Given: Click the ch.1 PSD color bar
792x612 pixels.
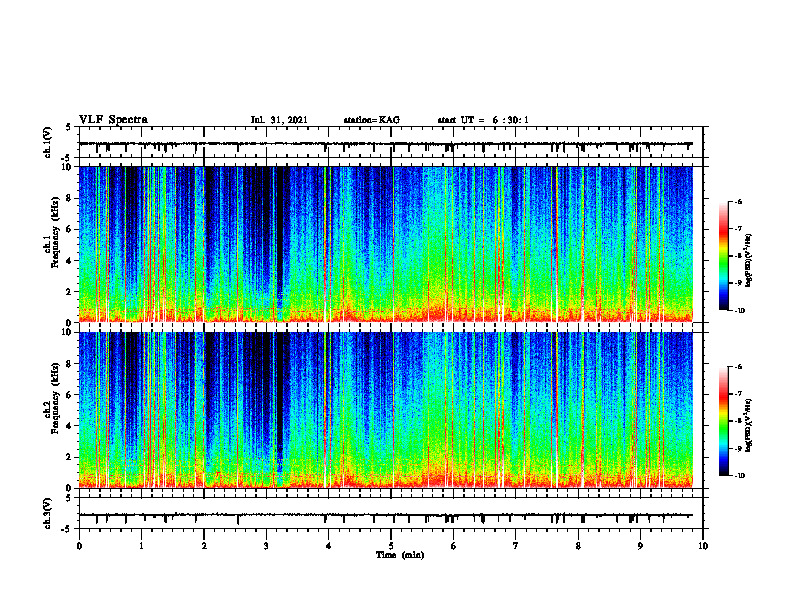Looking at the screenshot, I should click(724, 256).
